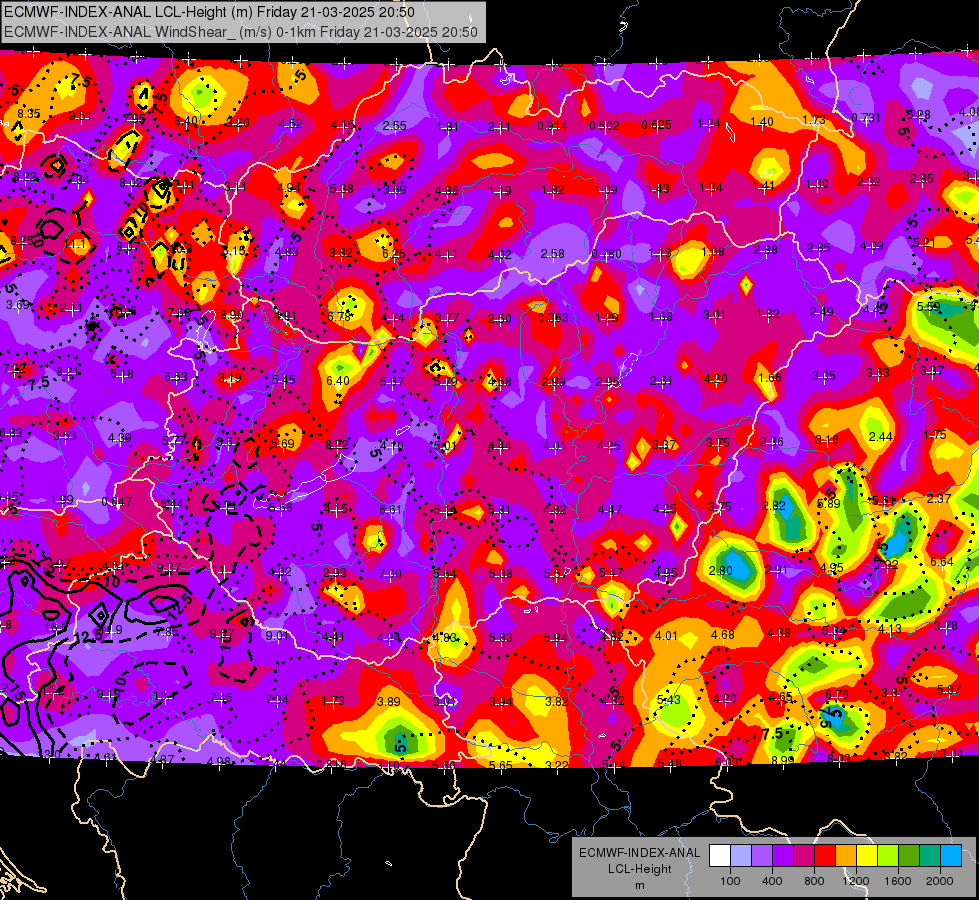This screenshot has height=900, width=979.
Task: Click the grid value 6.53
Action: click(176, 377)
